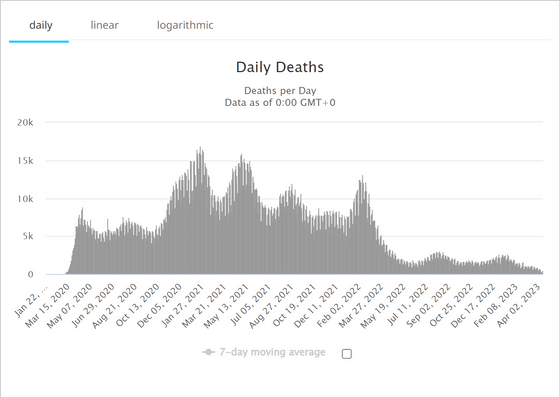Switch to the linear tab

(104, 25)
